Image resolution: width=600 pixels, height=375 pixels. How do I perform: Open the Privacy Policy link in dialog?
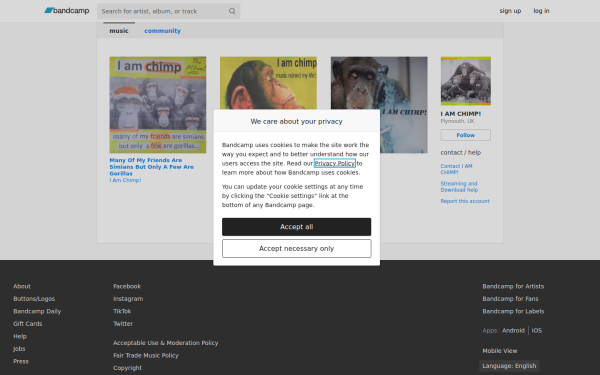coord(334,163)
